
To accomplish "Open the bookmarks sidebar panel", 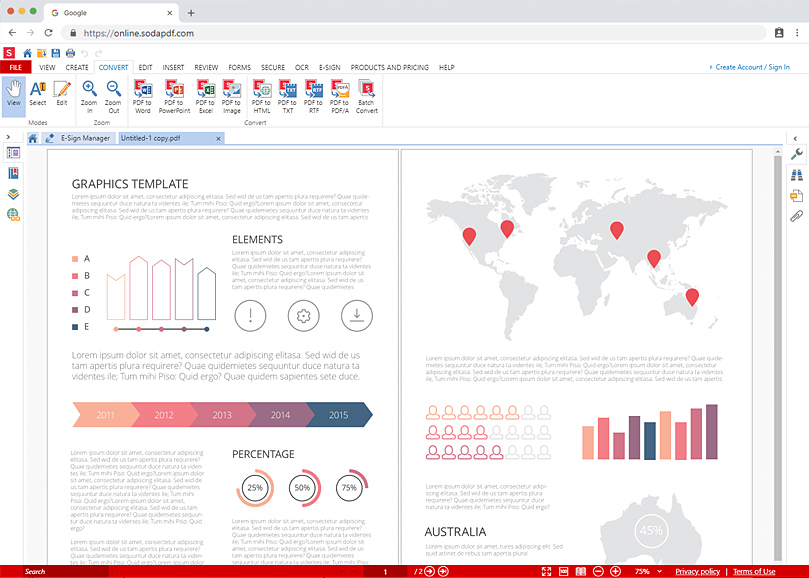I will [13, 173].
